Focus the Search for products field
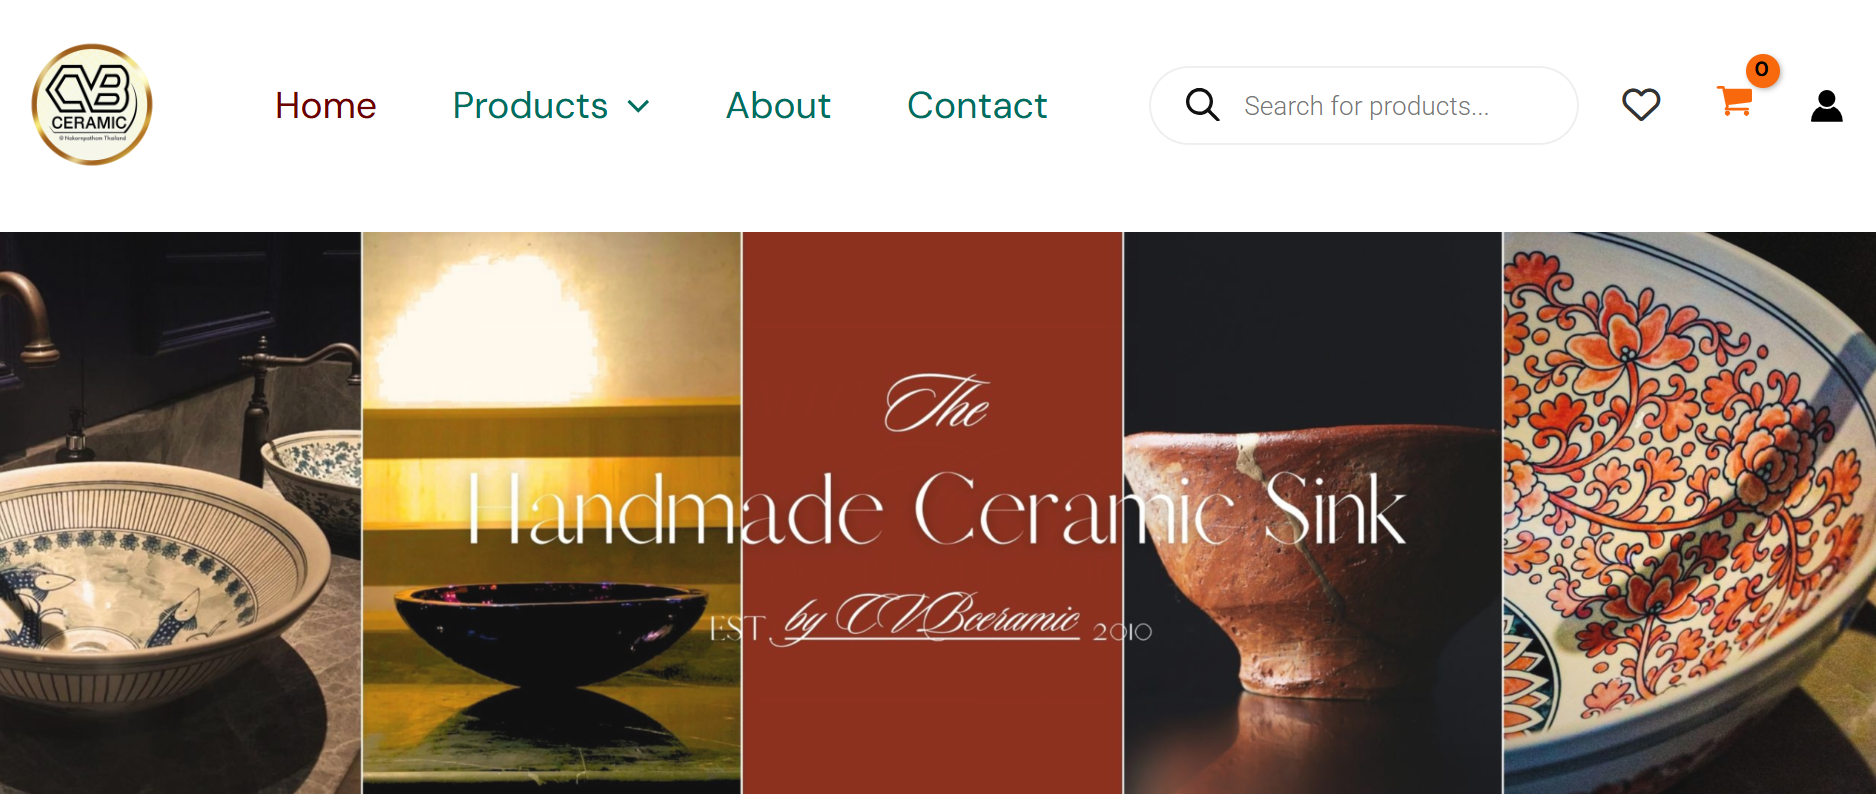 [1364, 105]
